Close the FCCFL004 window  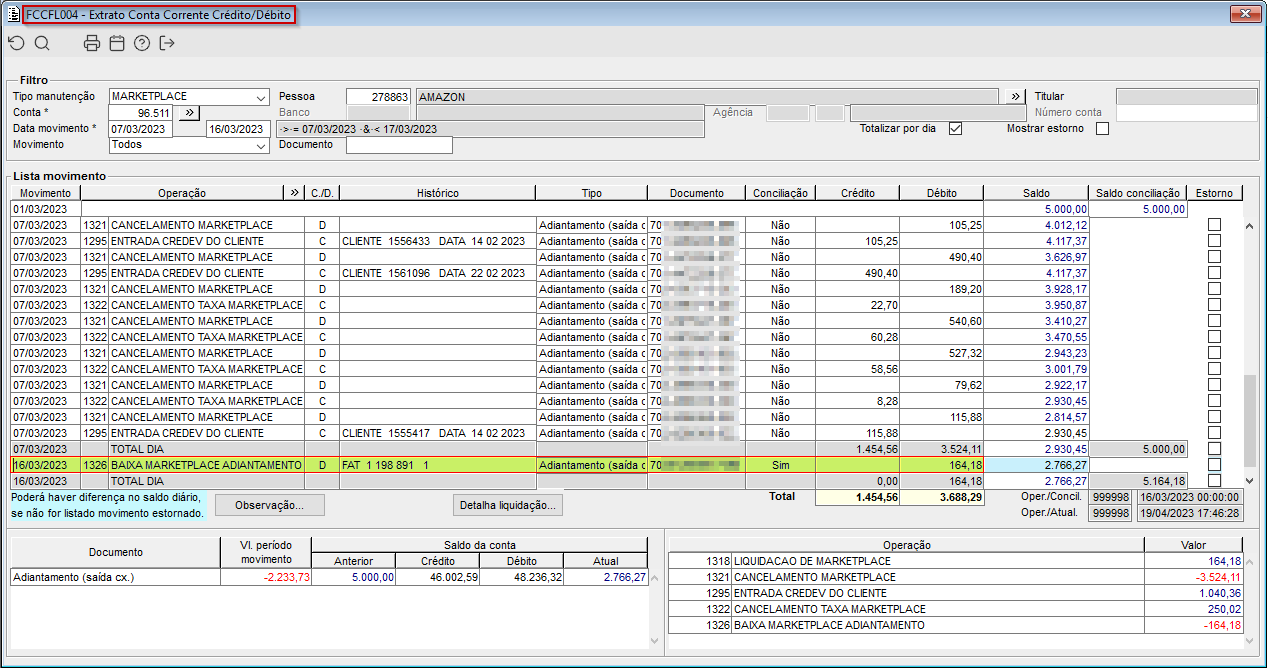pyautogui.click(x=1245, y=14)
